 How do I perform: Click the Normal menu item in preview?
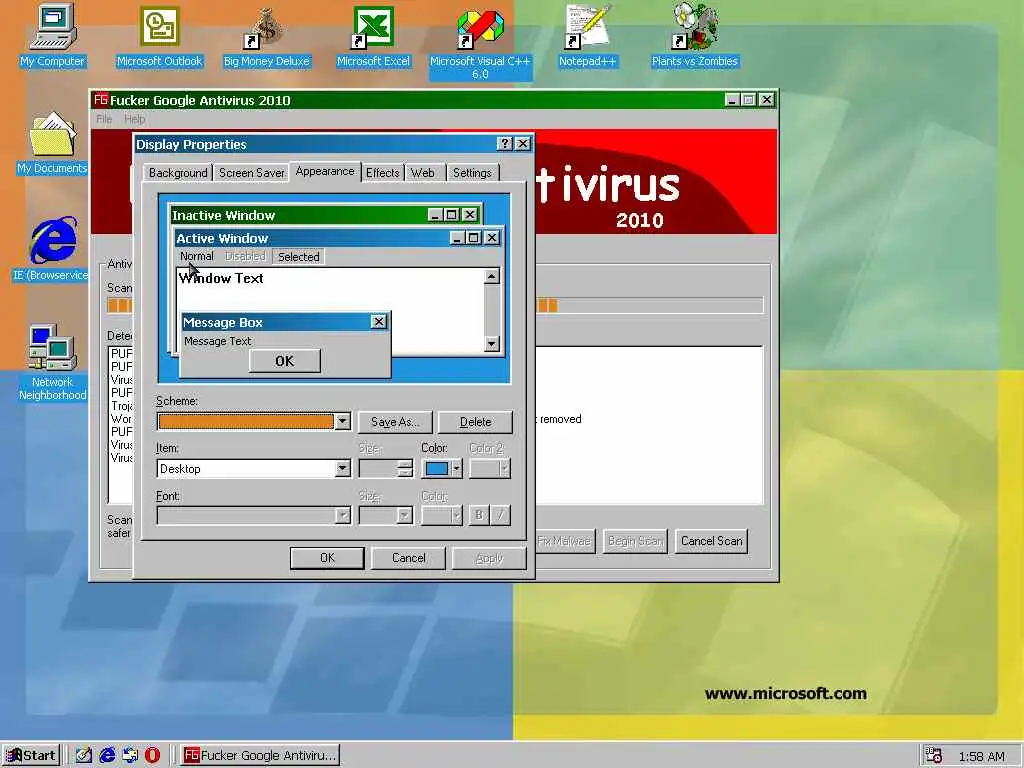pos(197,256)
